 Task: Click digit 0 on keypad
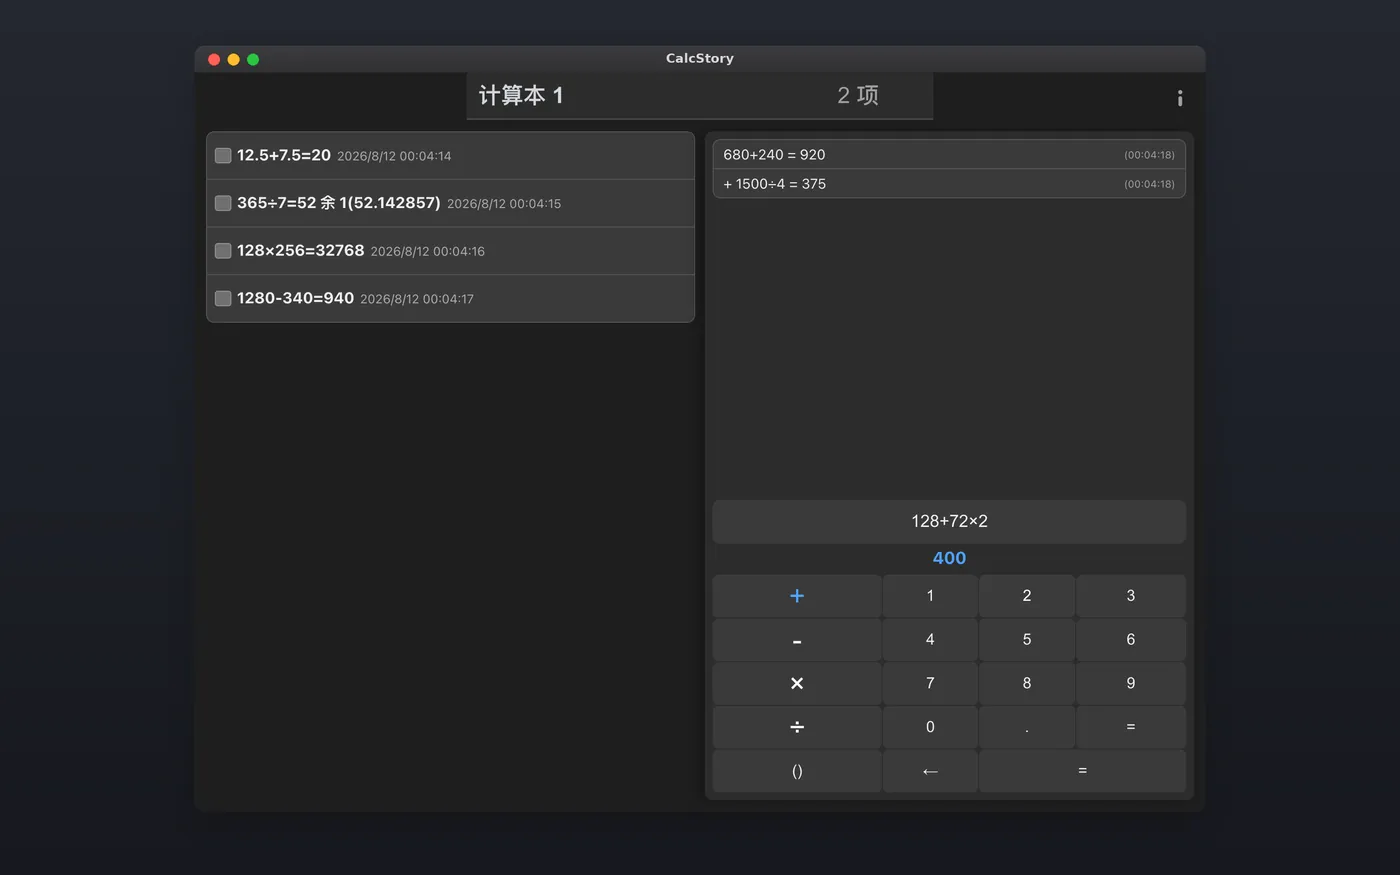[x=930, y=727]
